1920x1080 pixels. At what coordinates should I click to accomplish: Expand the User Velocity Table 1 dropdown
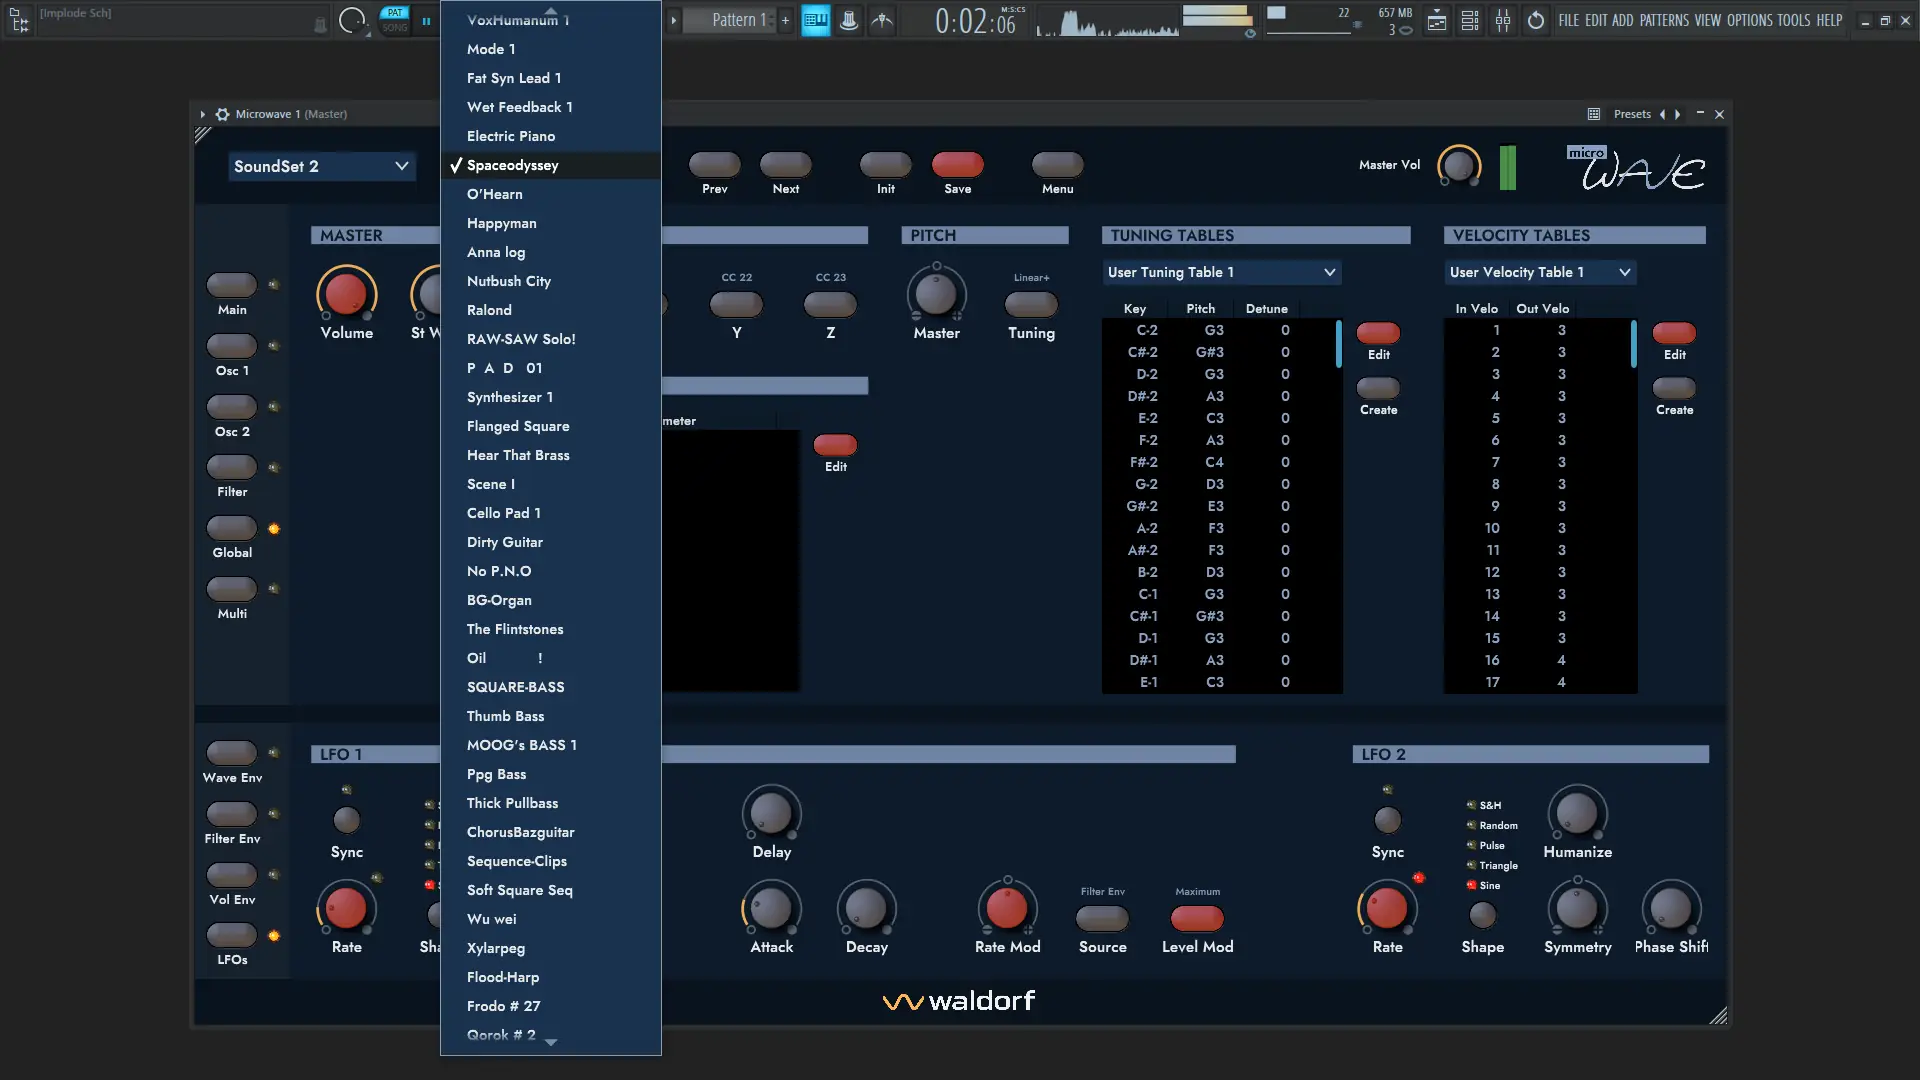(x=1540, y=272)
